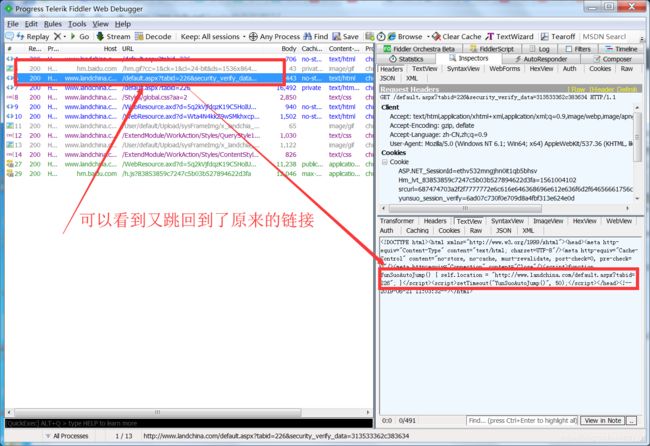Collapse the Cookie node in request headers
650x446 pixels.
coord(384,162)
